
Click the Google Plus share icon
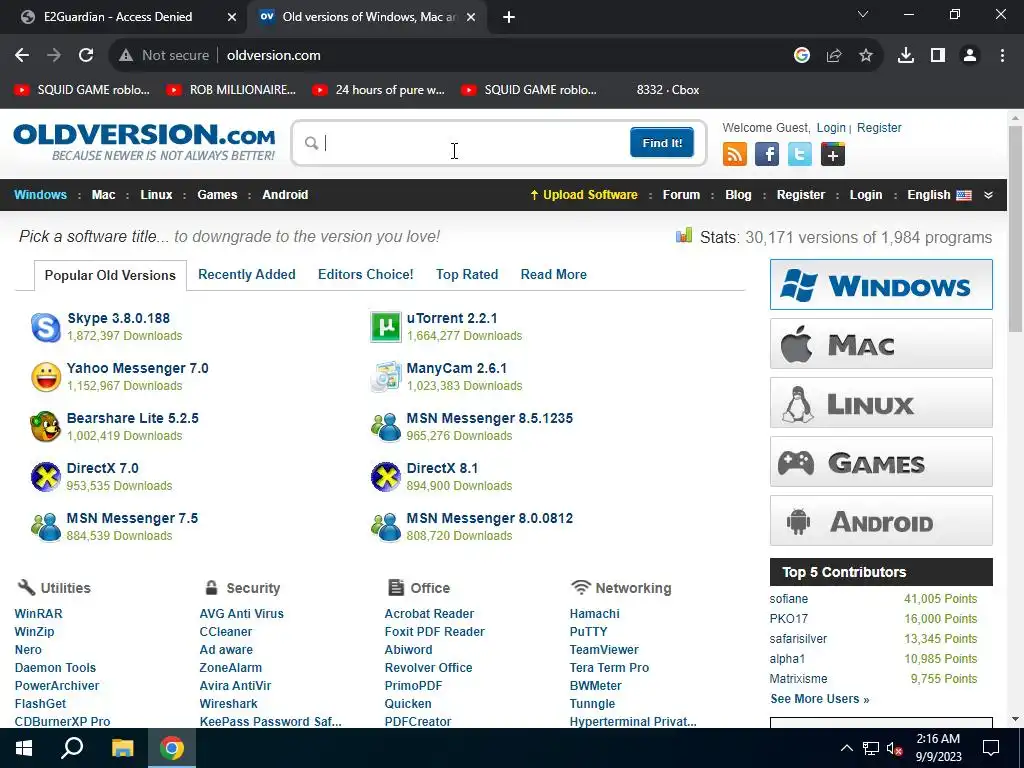[833, 155]
